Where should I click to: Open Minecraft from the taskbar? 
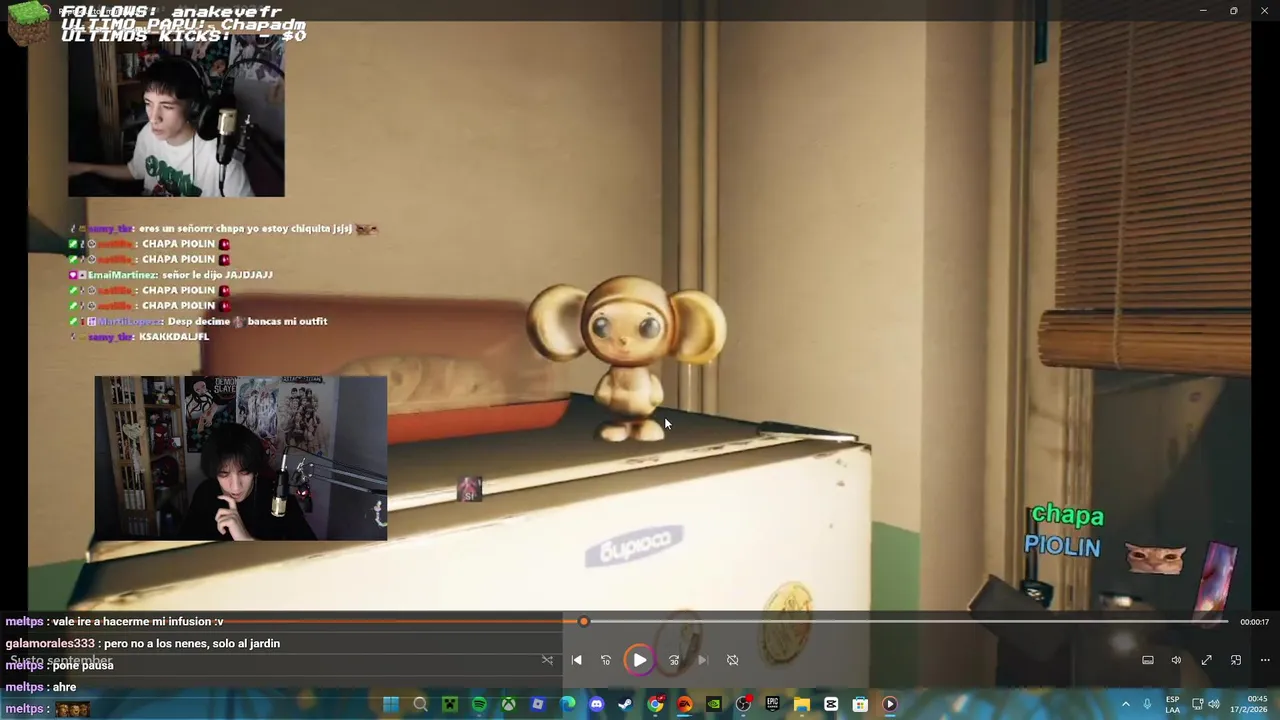(450, 704)
